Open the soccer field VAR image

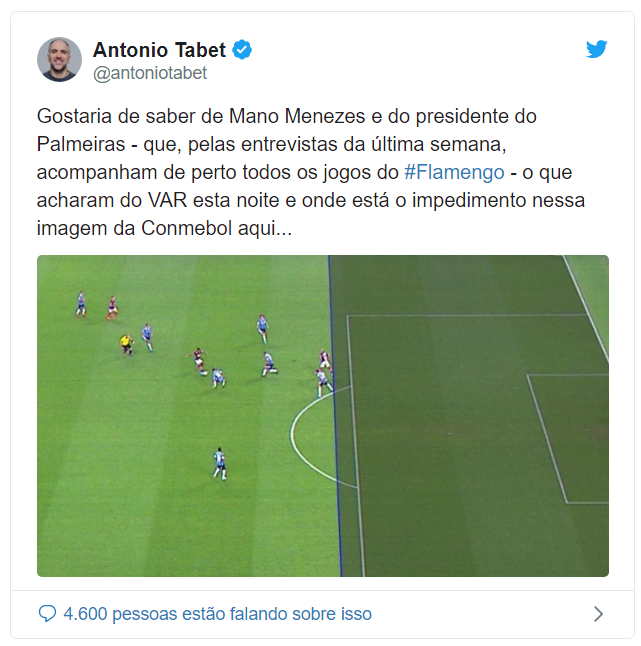click(x=323, y=416)
